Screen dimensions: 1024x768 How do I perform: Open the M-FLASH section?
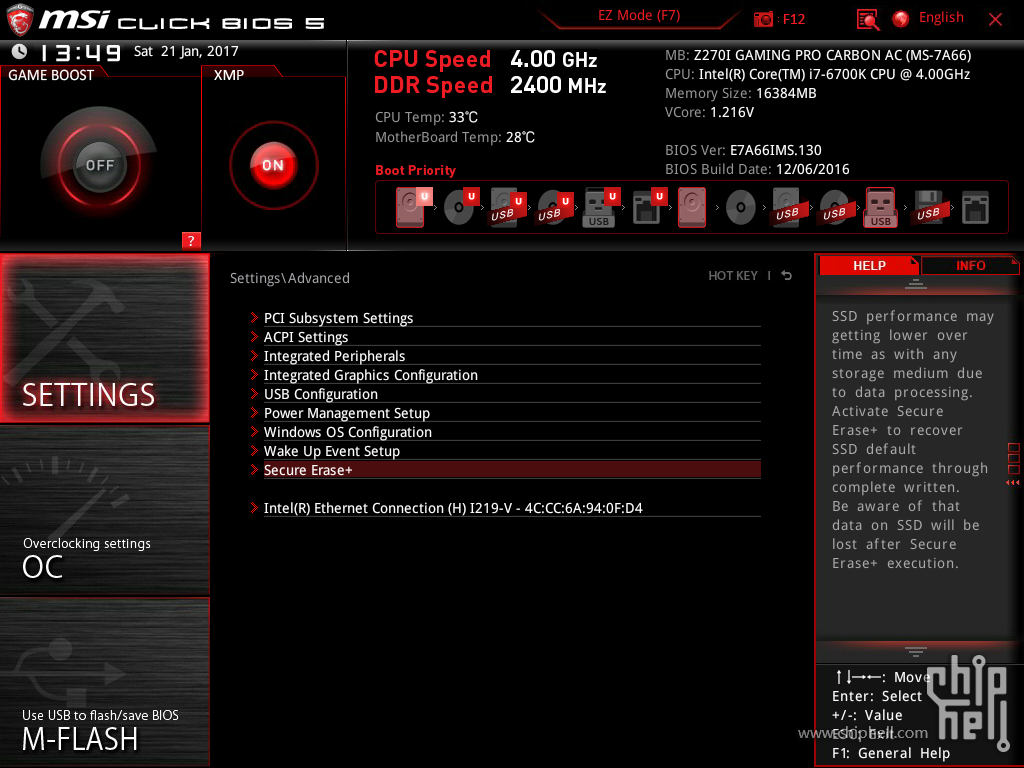click(104, 681)
